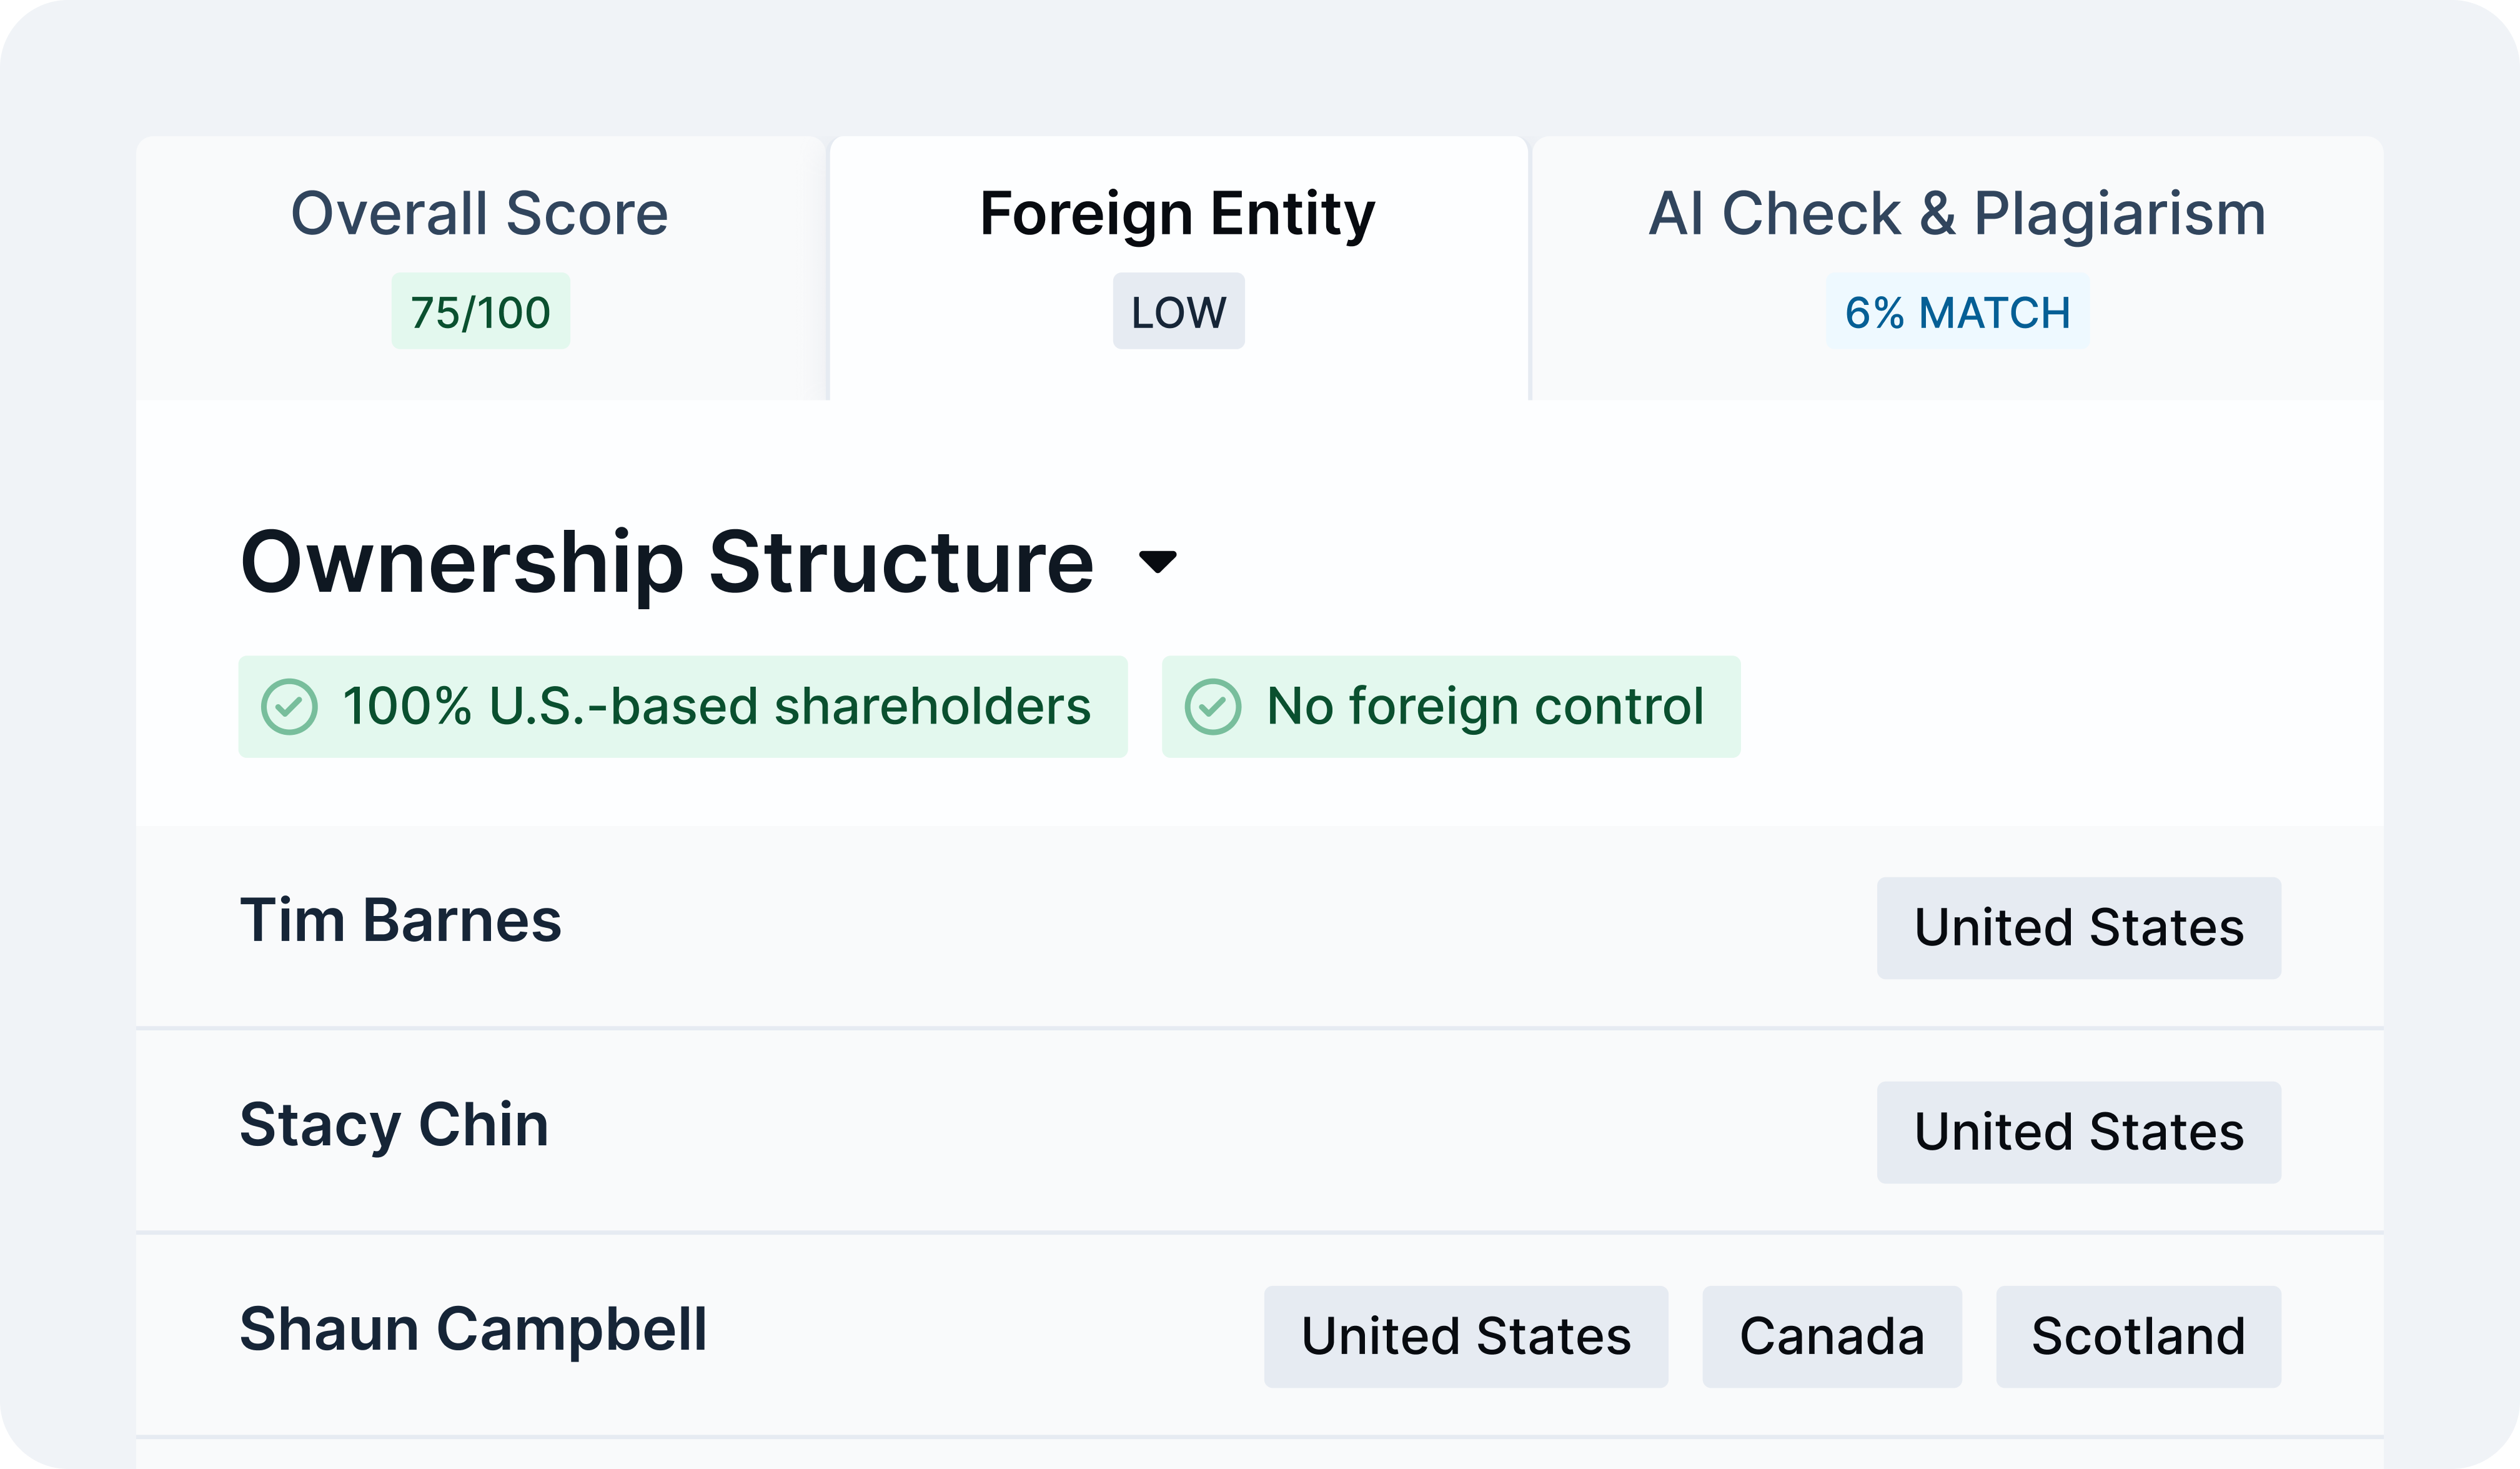Click Shaun Campbell's United States tag
This screenshot has width=2520, height=1469.
click(x=1465, y=1337)
